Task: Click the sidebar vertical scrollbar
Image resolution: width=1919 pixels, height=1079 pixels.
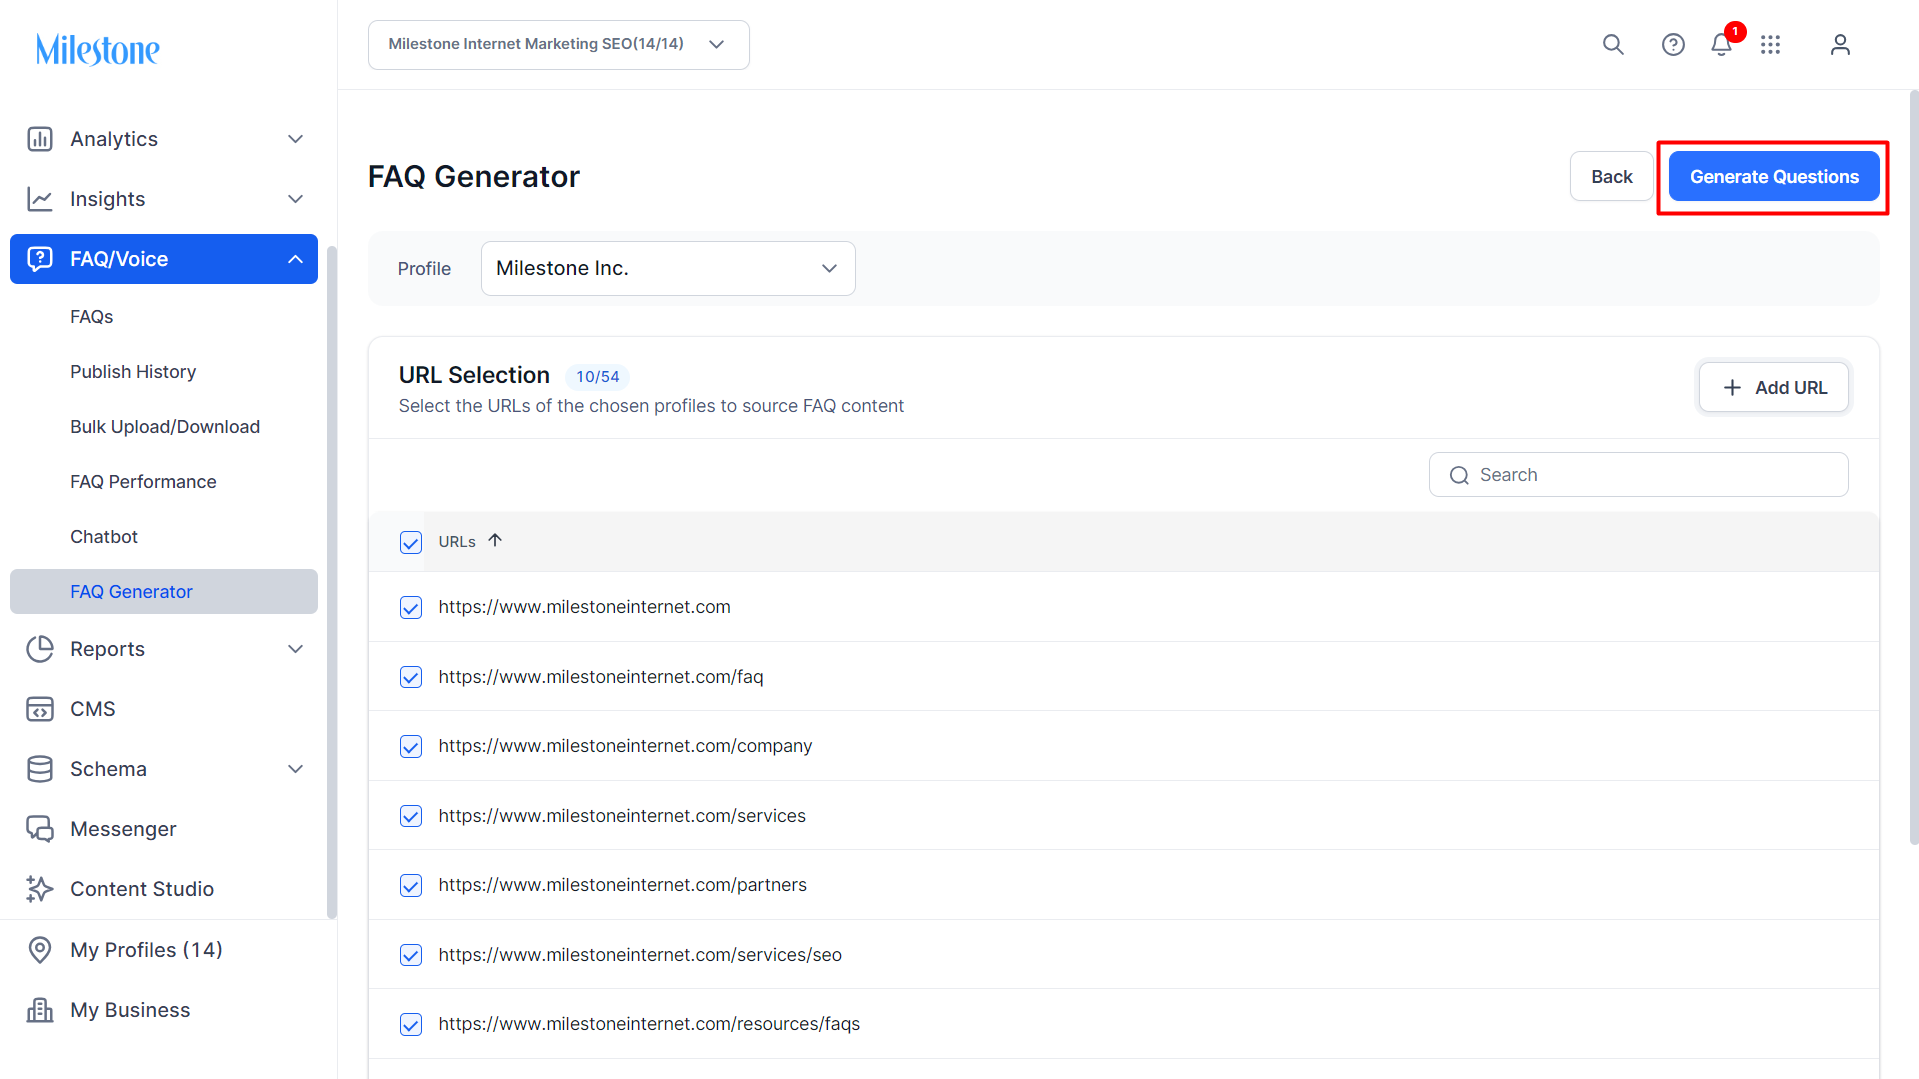Action: click(x=332, y=582)
